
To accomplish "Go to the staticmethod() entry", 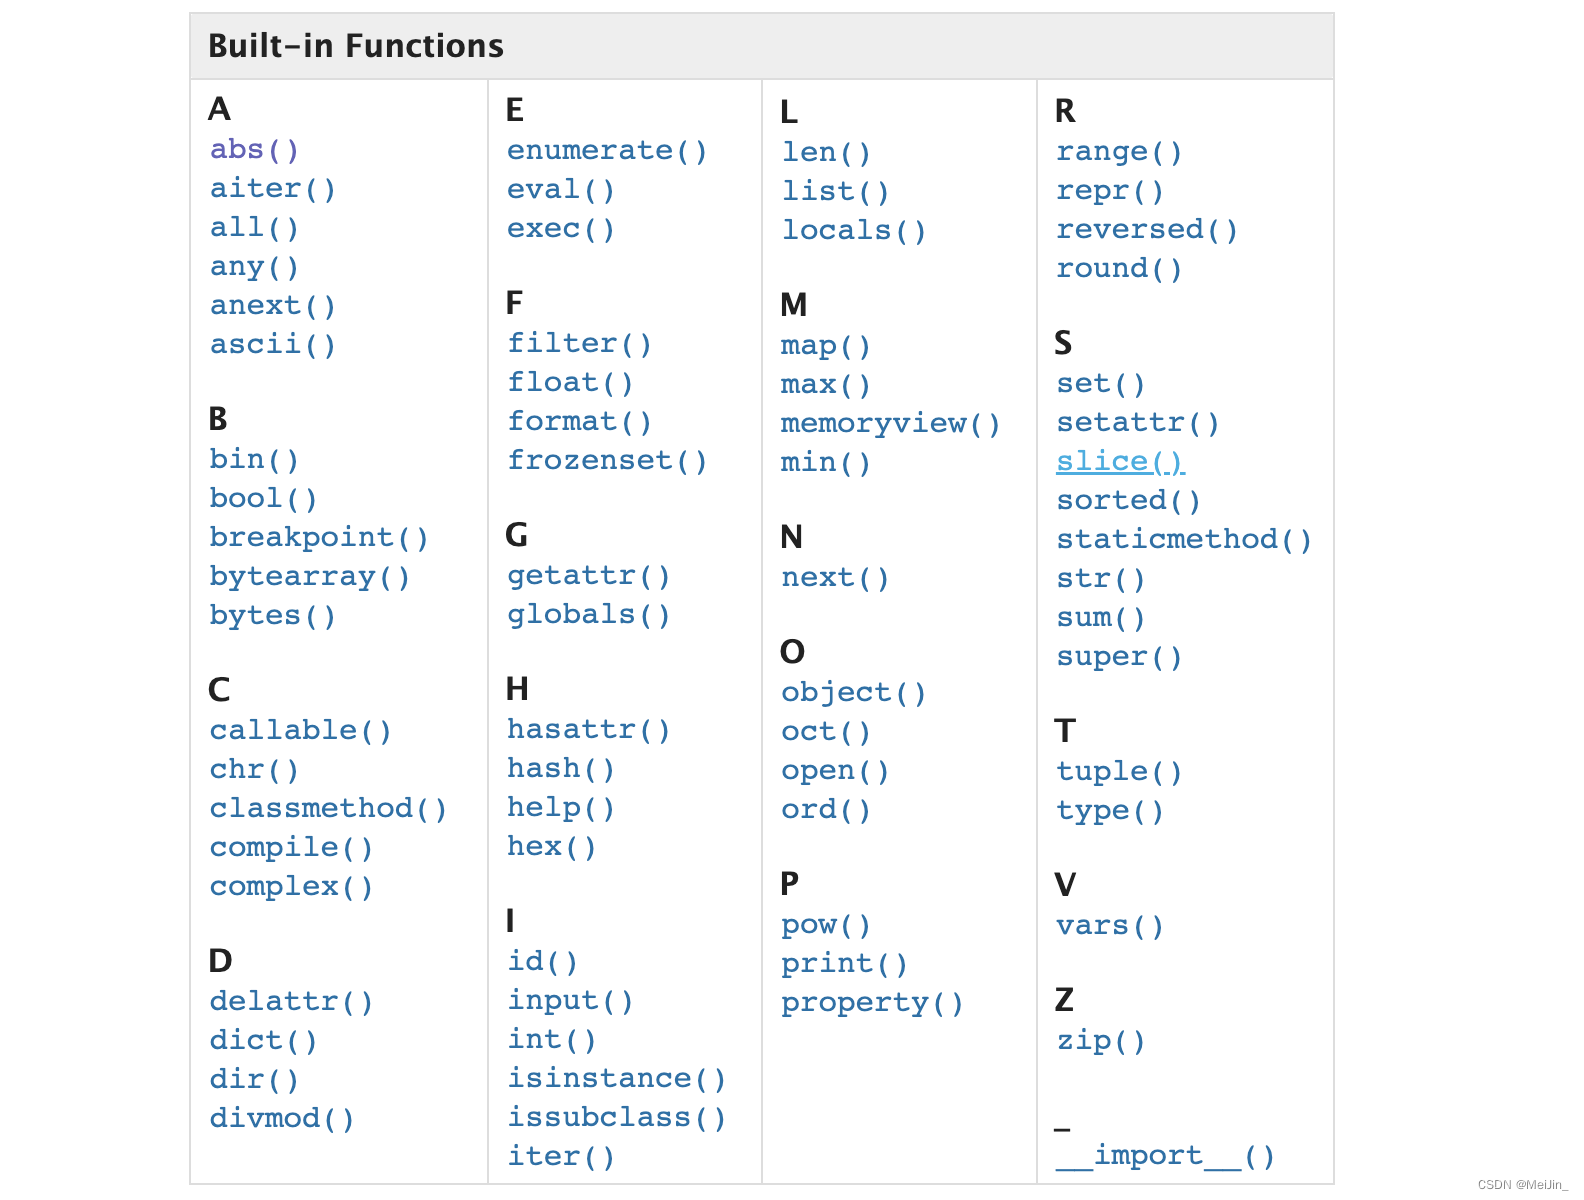I will 1183,540.
